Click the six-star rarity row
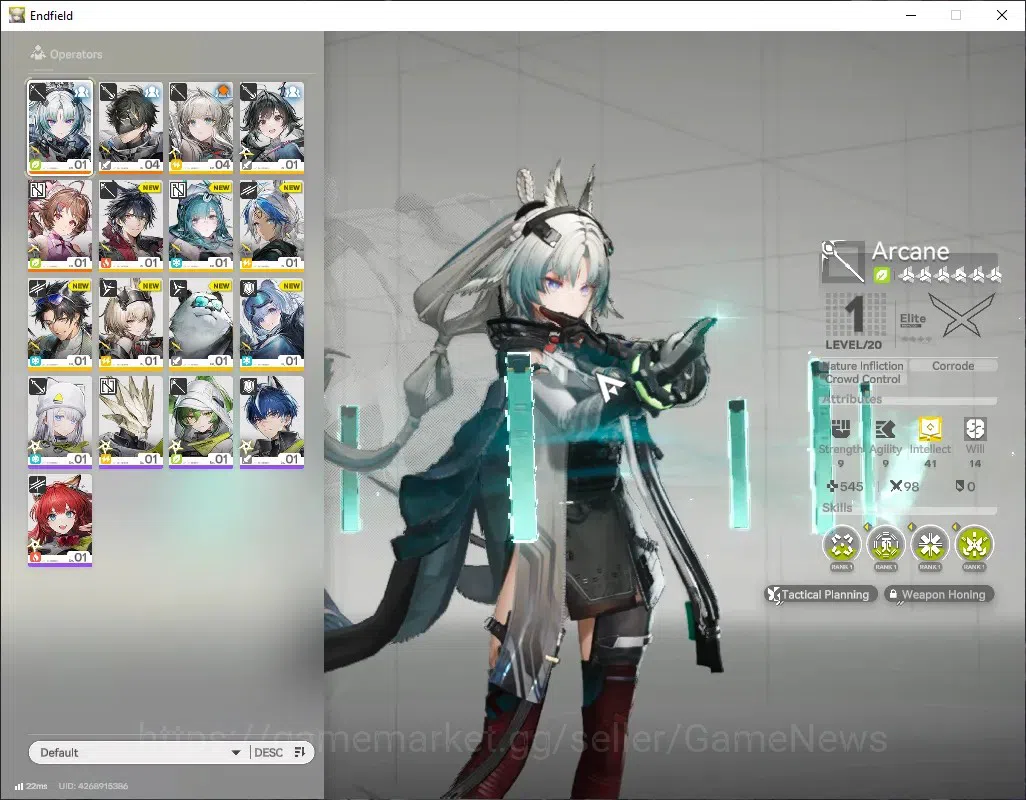Screen dimensions: 1026x800 (949, 275)
